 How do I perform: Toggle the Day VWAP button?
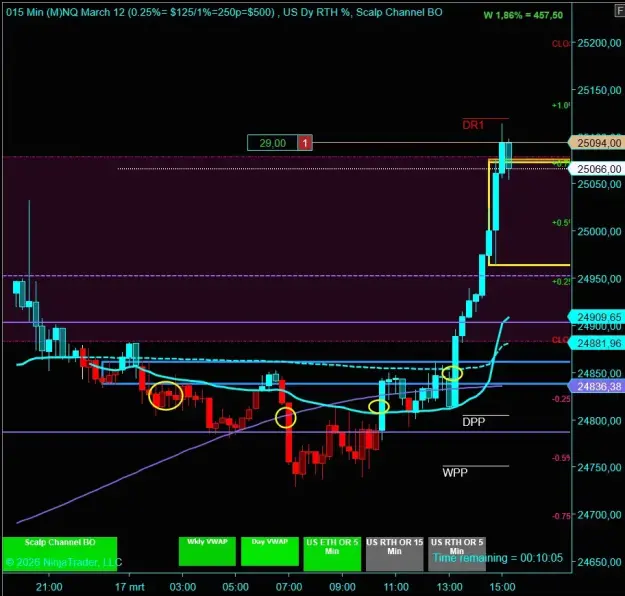270,551
